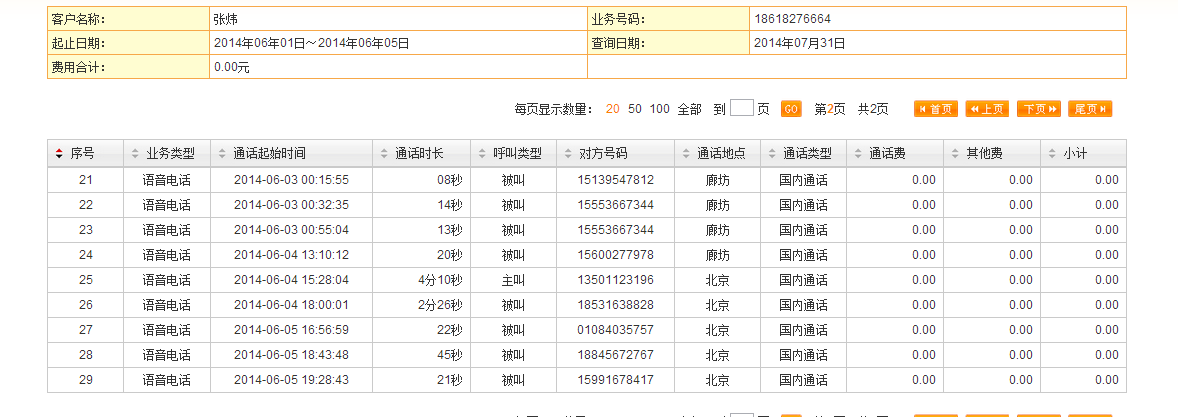The height and width of the screenshot is (417, 1178).
Task: Display 全部 records on one page
Action: 689,109
